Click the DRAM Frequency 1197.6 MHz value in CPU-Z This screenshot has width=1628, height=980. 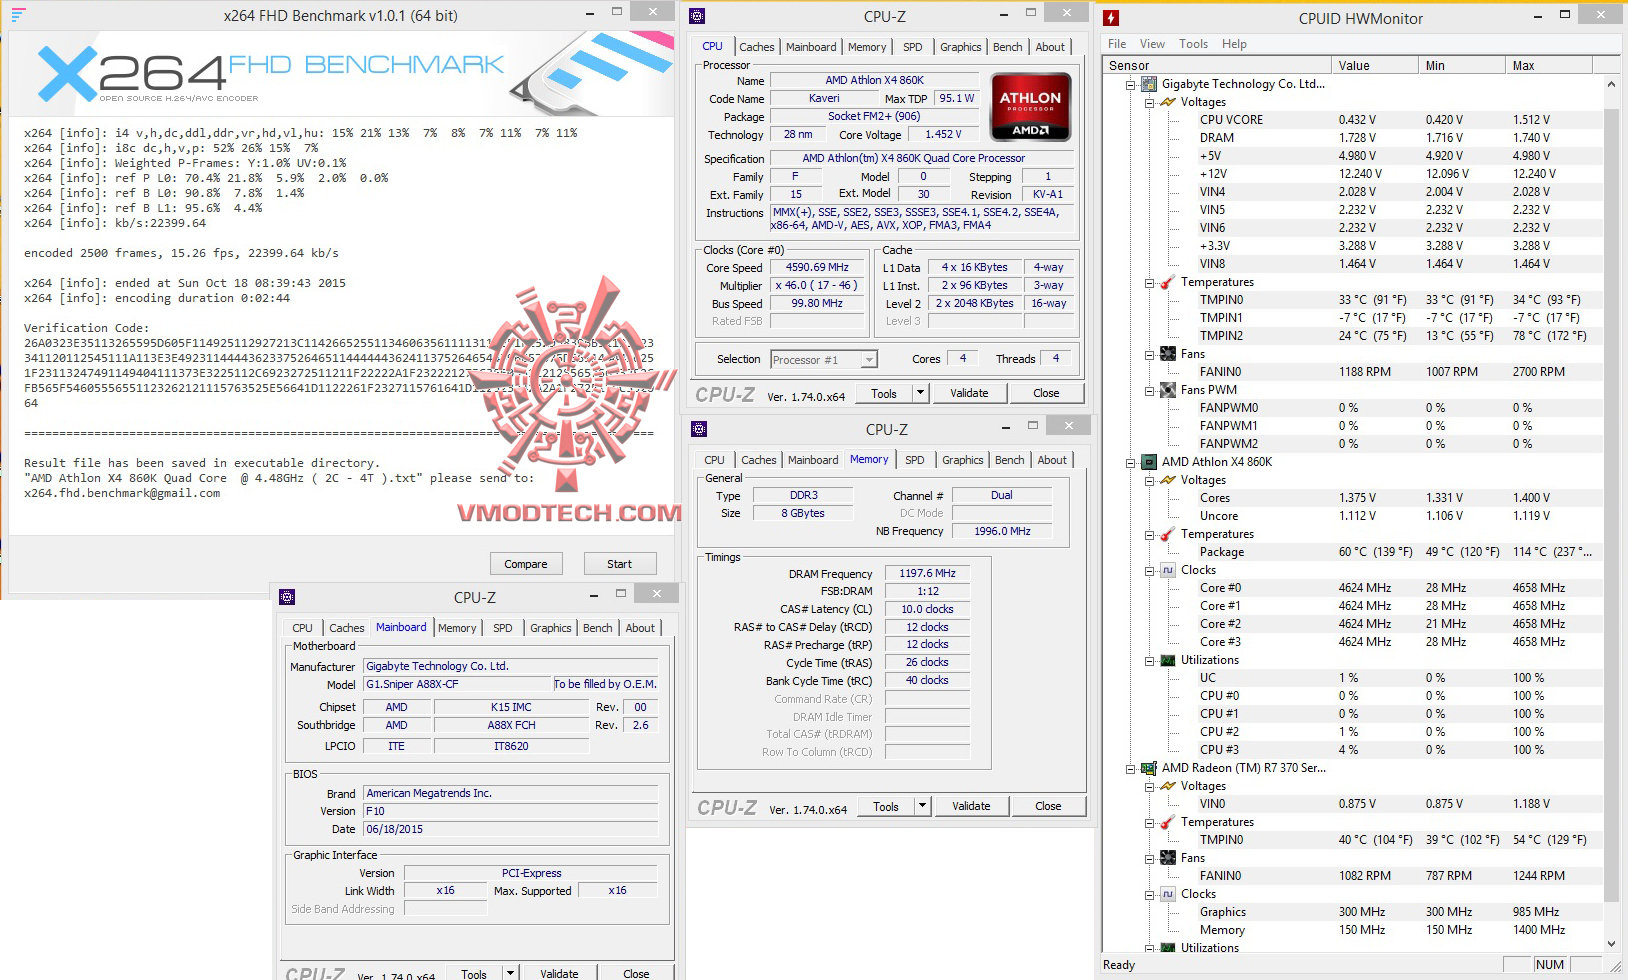pos(927,574)
